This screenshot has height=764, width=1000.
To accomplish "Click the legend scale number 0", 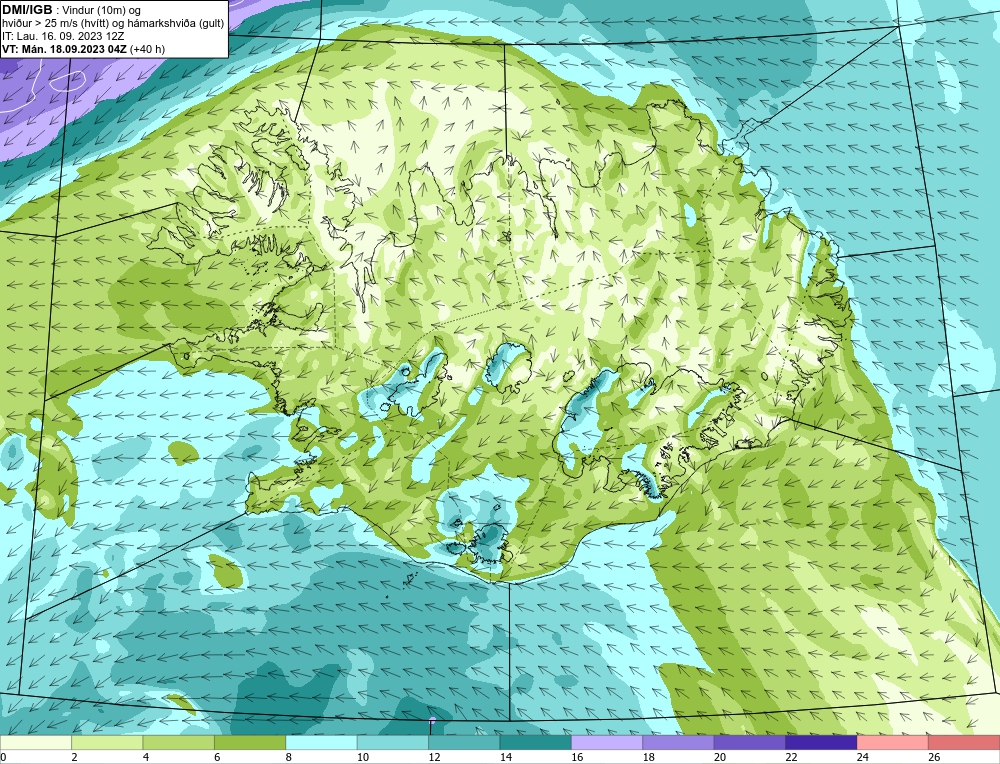I will 3,757.
